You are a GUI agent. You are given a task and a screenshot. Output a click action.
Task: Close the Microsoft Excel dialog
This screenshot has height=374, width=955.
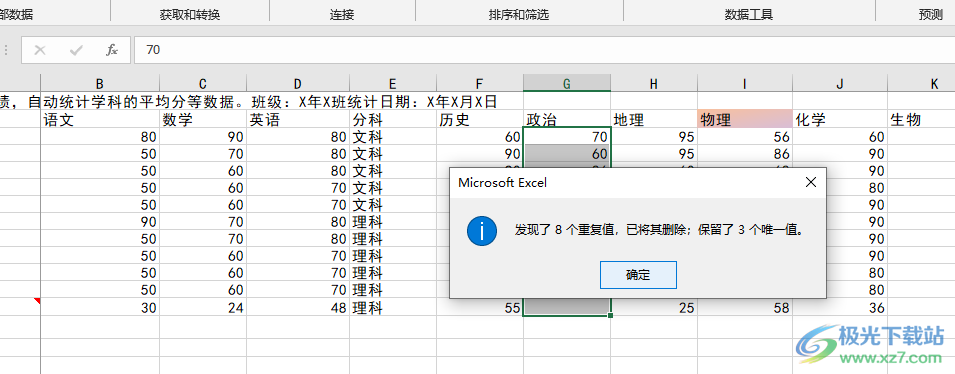tap(811, 182)
